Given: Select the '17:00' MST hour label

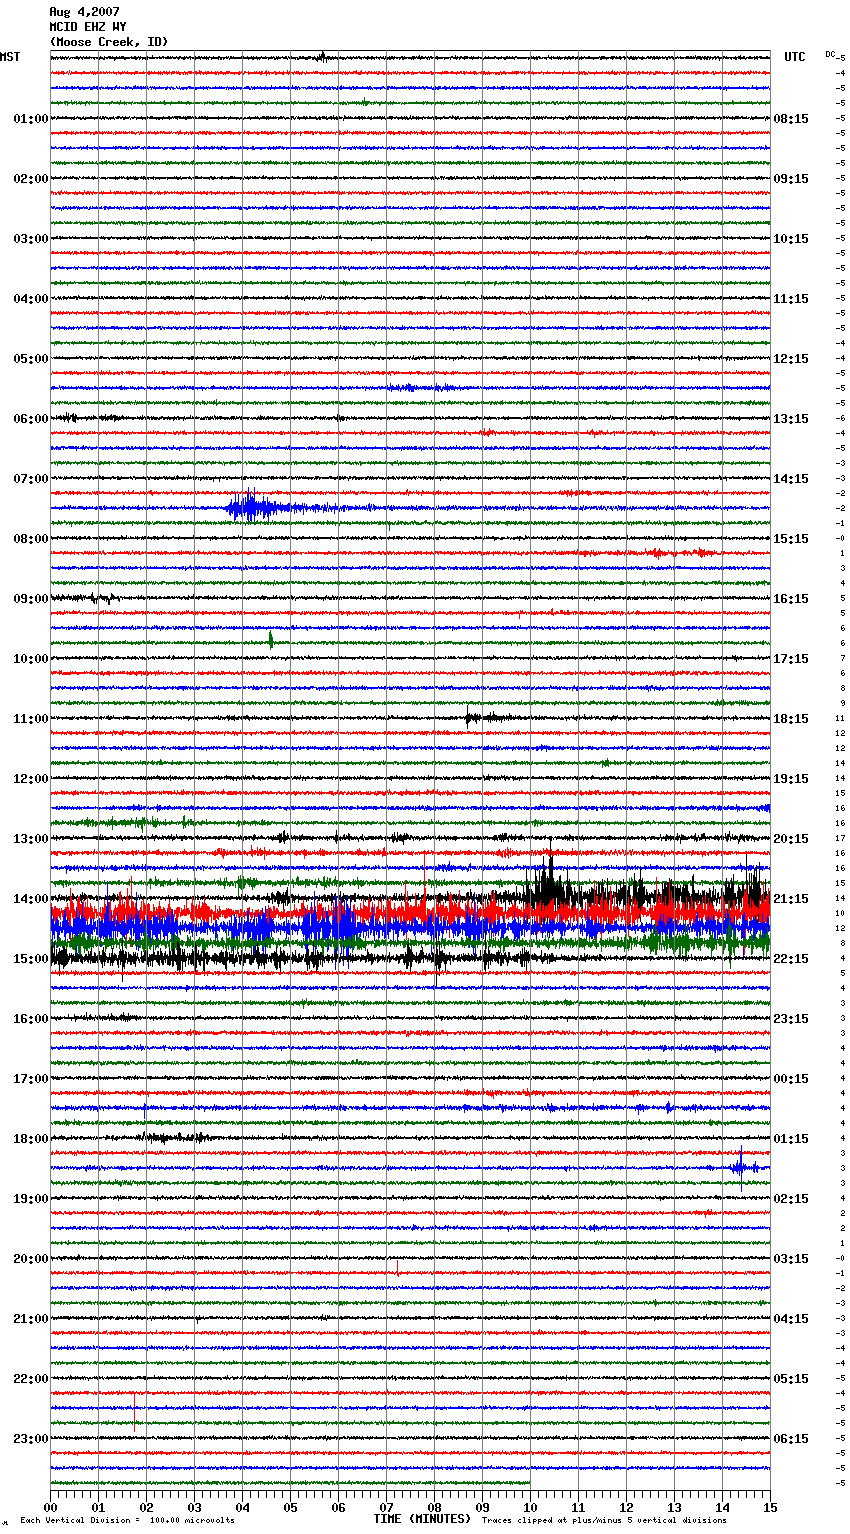Looking at the screenshot, I should coord(30,1079).
